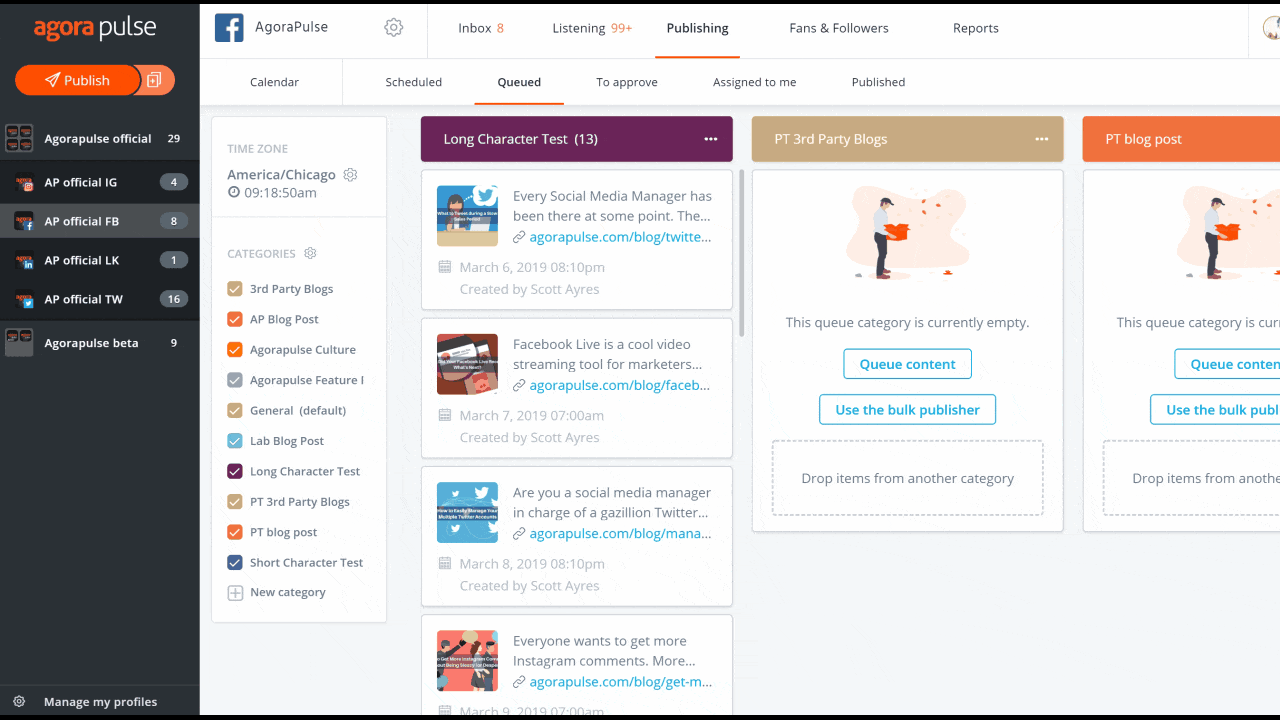This screenshot has width=1280, height=720.
Task: Toggle 3rd Party Blogs category checkbox
Action: point(235,289)
